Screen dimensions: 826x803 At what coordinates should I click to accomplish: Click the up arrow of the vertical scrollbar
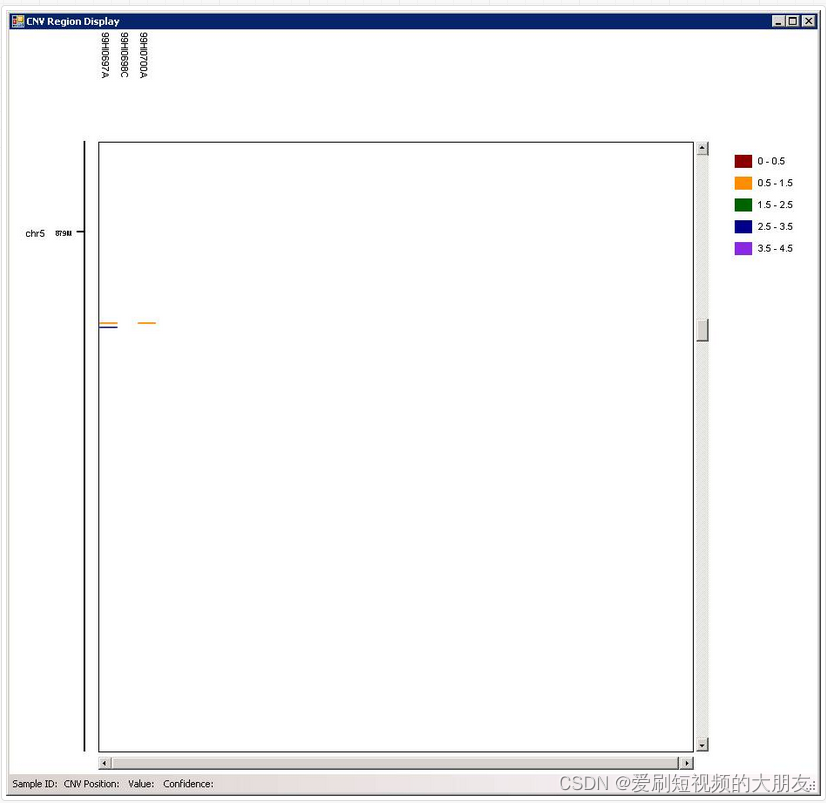703,146
